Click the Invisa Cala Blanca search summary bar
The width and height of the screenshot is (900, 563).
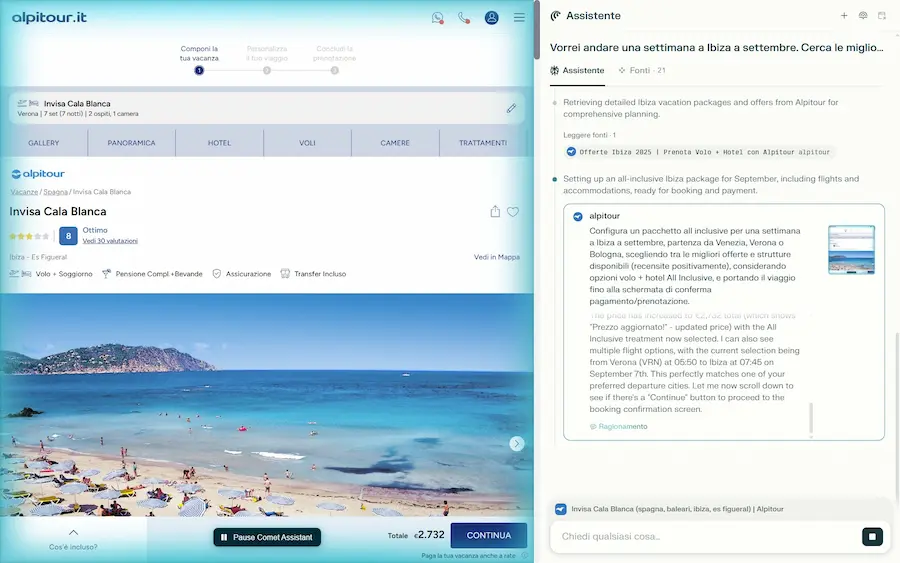tap(266, 108)
